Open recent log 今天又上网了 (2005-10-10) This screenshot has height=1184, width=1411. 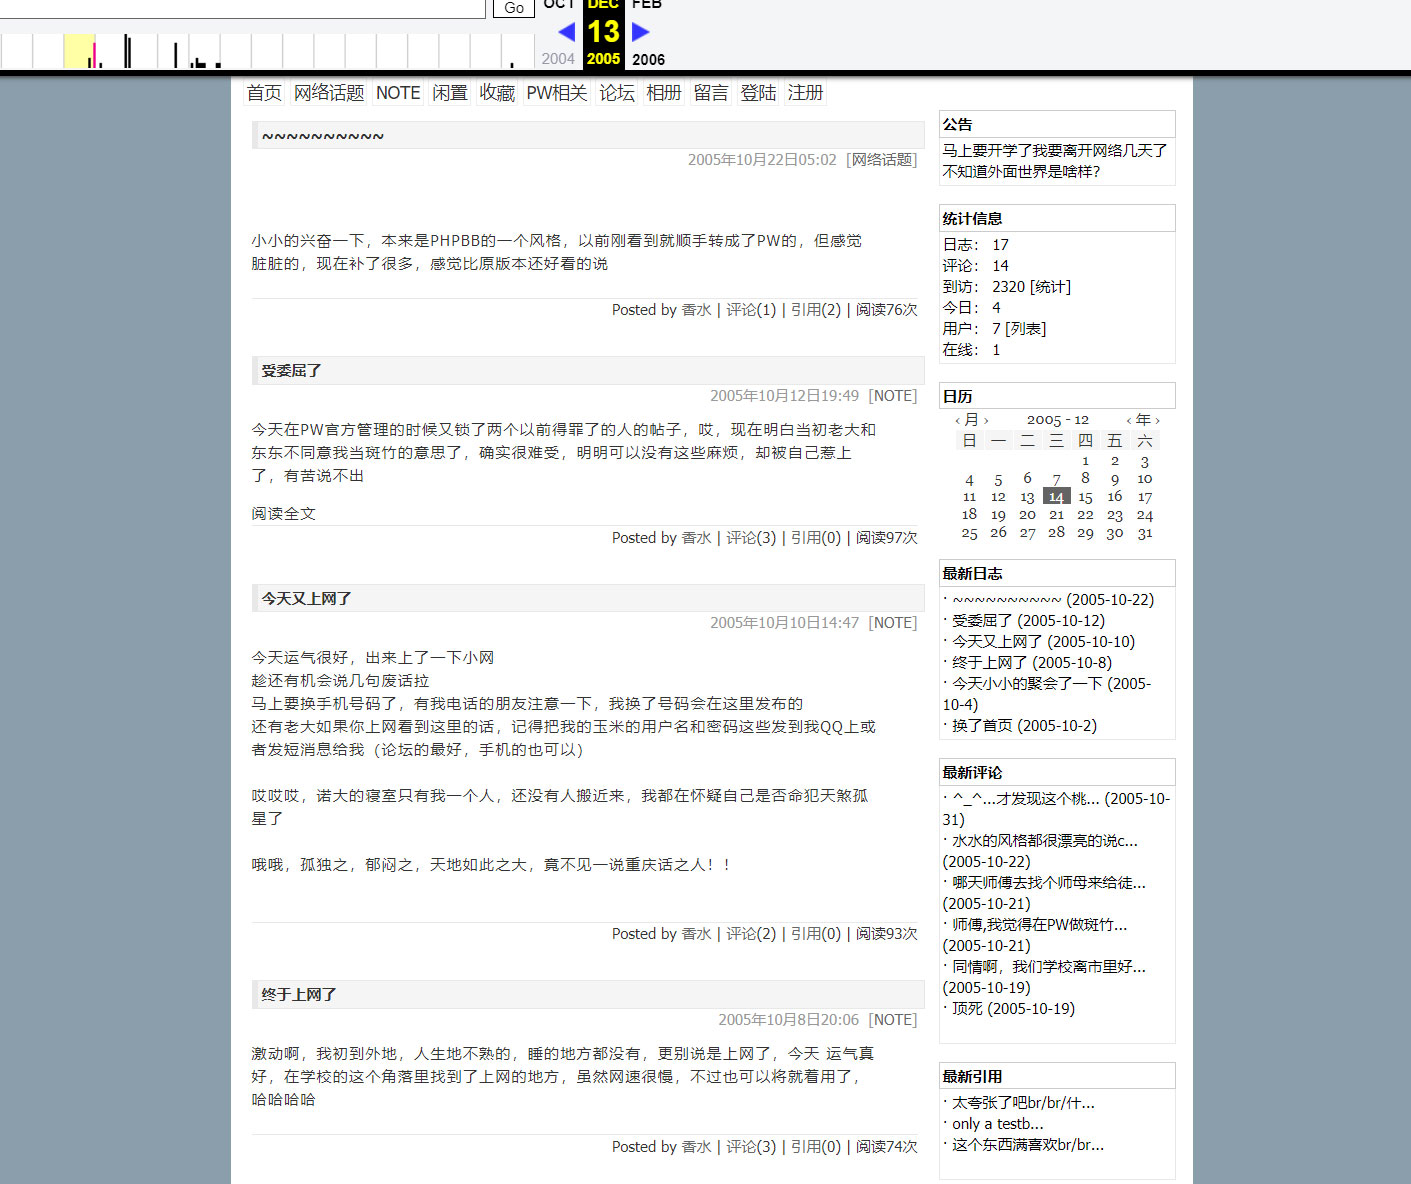[1043, 642]
